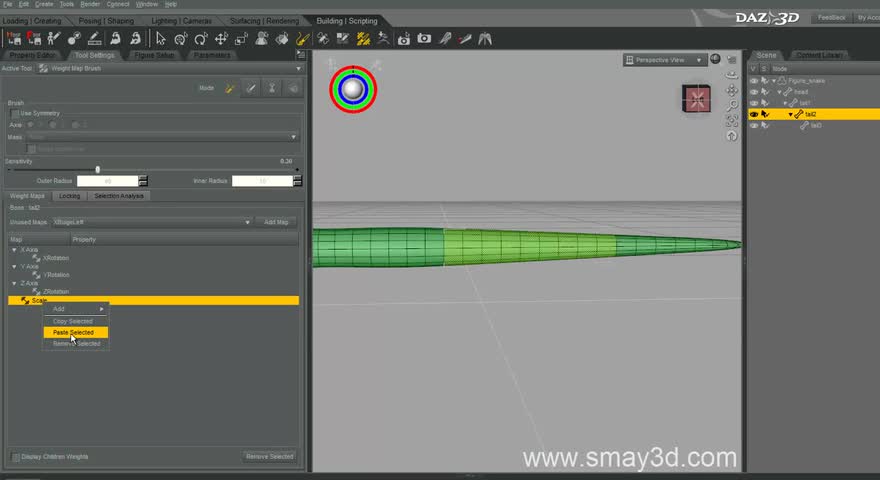The width and height of the screenshot is (880, 480).
Task: Open the Figure Setup tab
Action: pyautogui.click(x=154, y=55)
